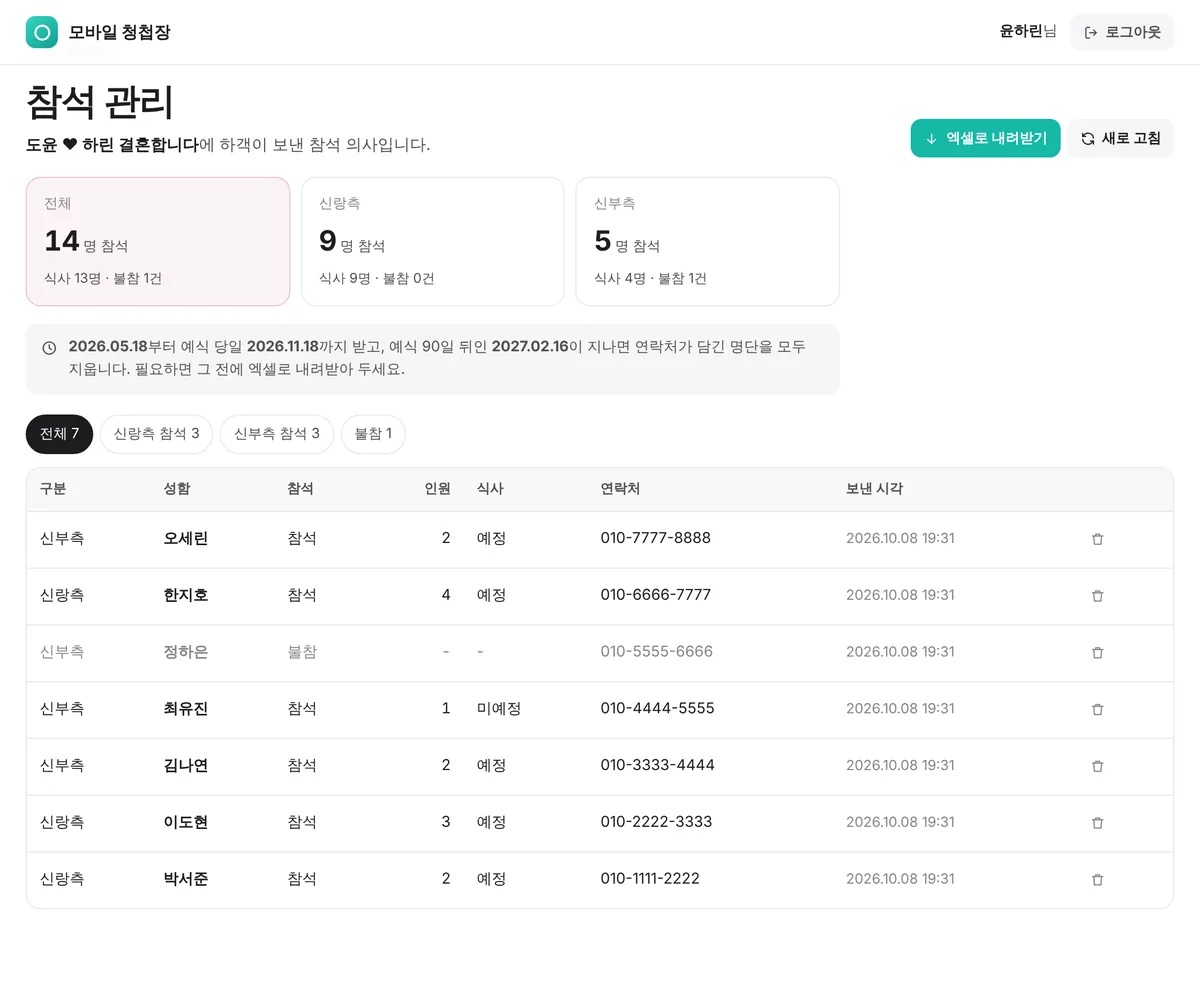Viewport: 1200px width, 995px height.
Task: Open the 신부측 5명 참석 summary card
Action: pos(708,241)
